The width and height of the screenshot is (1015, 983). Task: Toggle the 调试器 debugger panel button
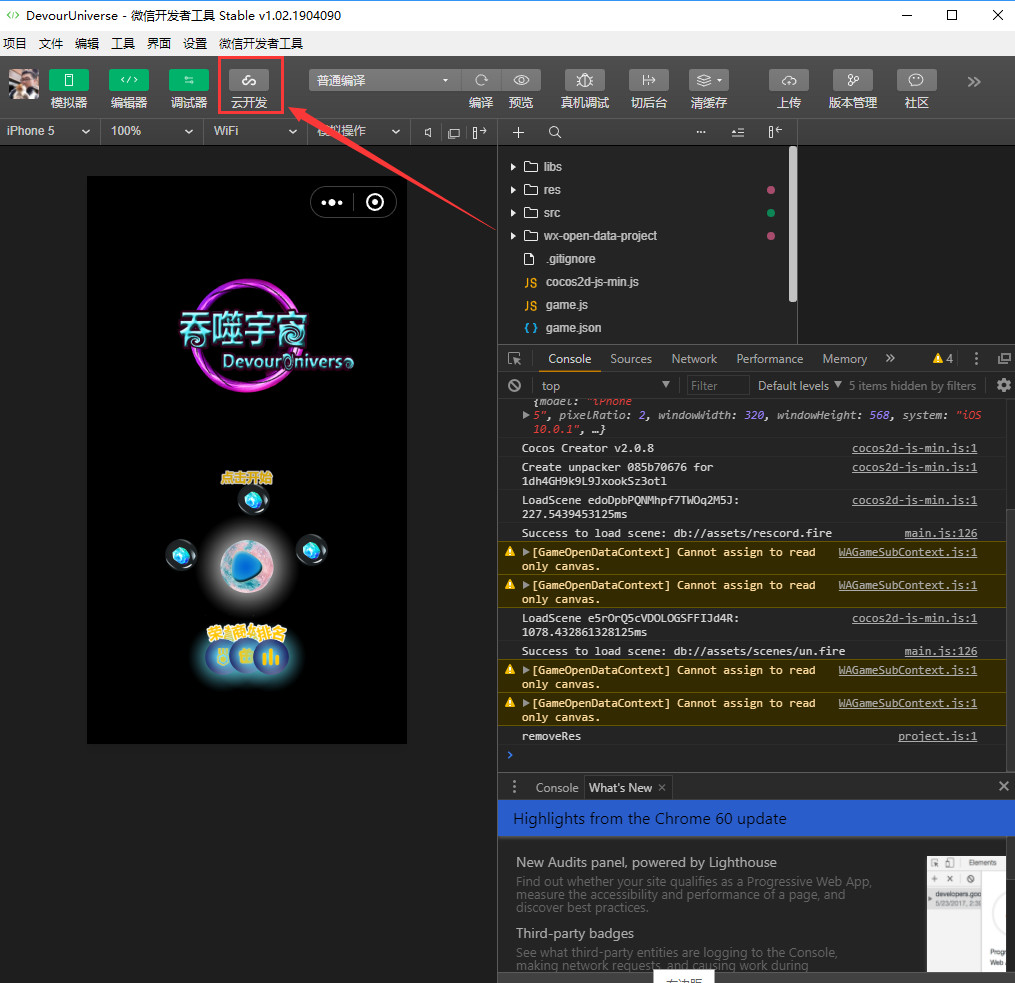(x=189, y=80)
